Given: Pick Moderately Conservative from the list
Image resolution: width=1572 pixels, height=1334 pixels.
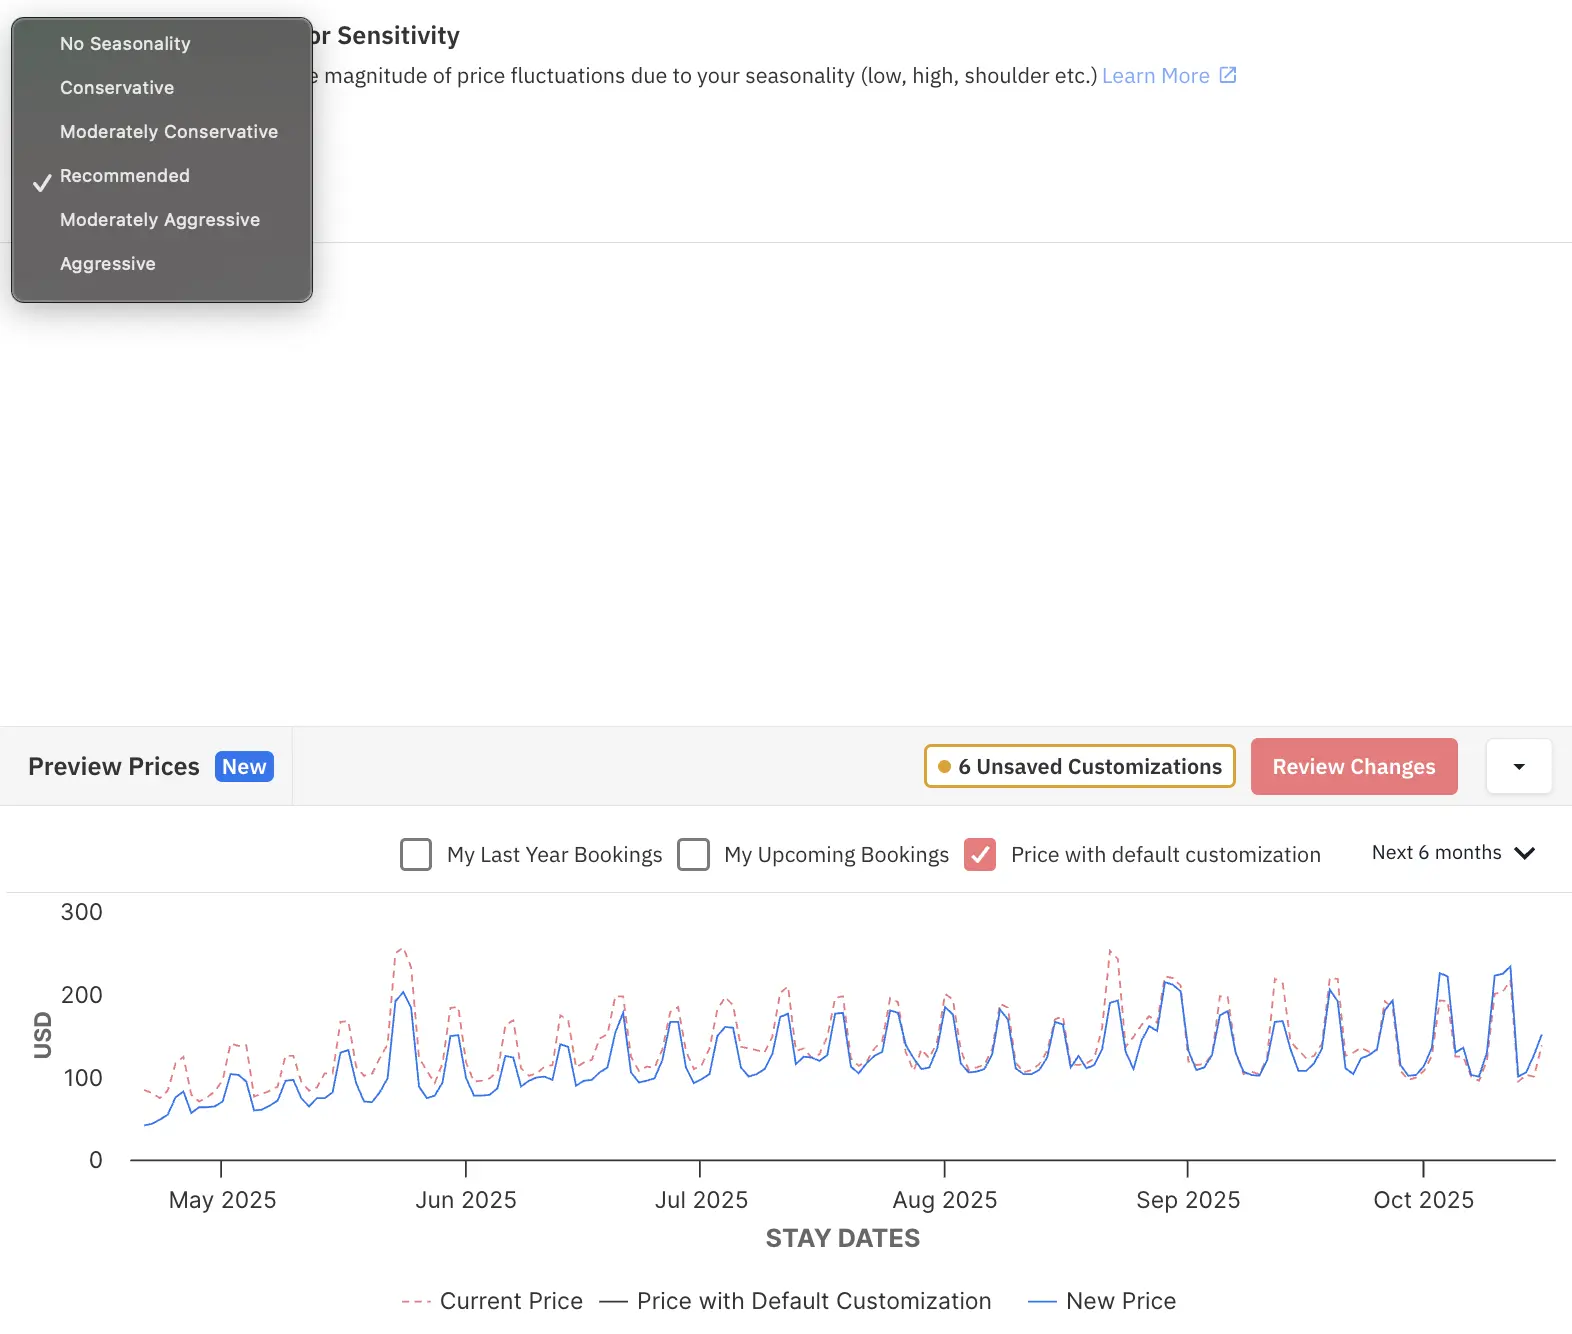Looking at the screenshot, I should (x=169, y=132).
